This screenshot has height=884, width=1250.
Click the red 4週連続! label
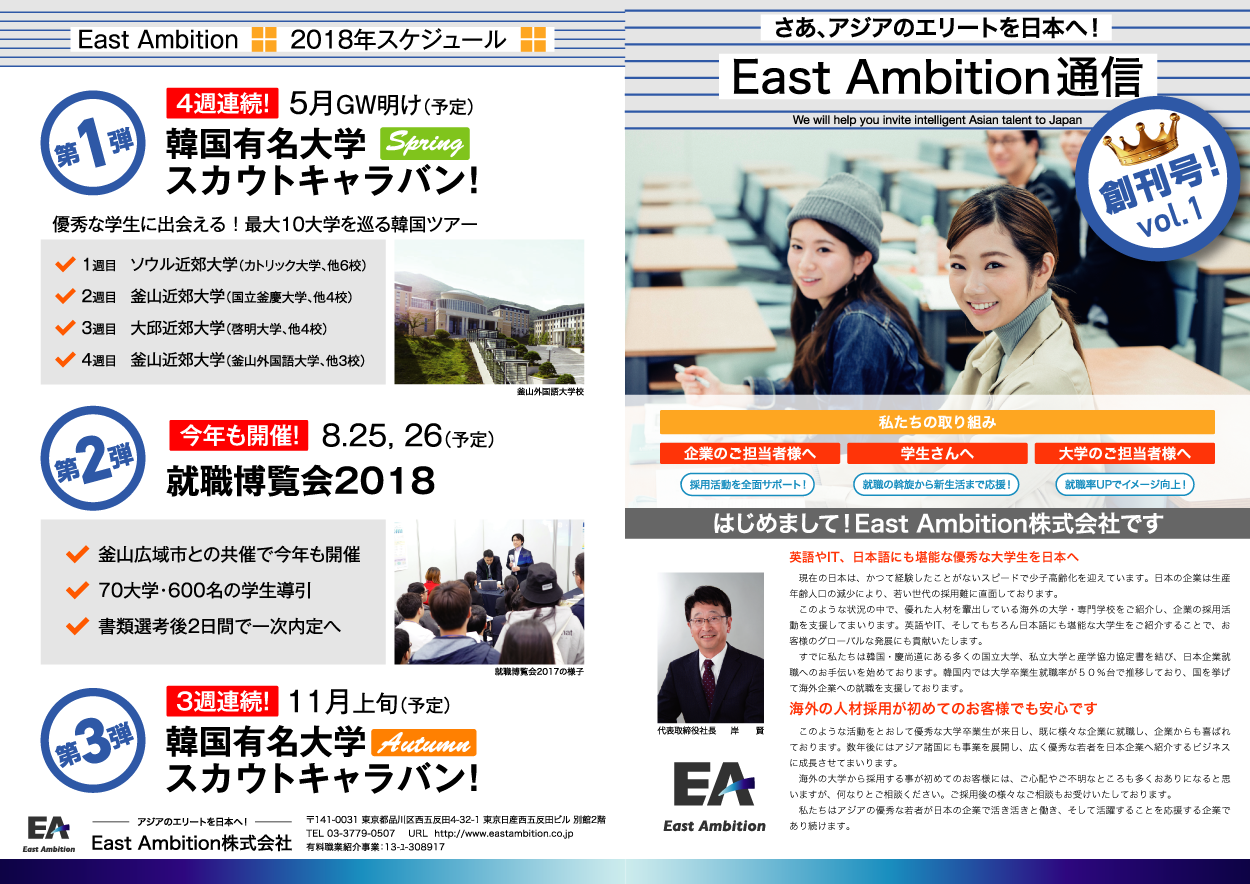(x=221, y=104)
